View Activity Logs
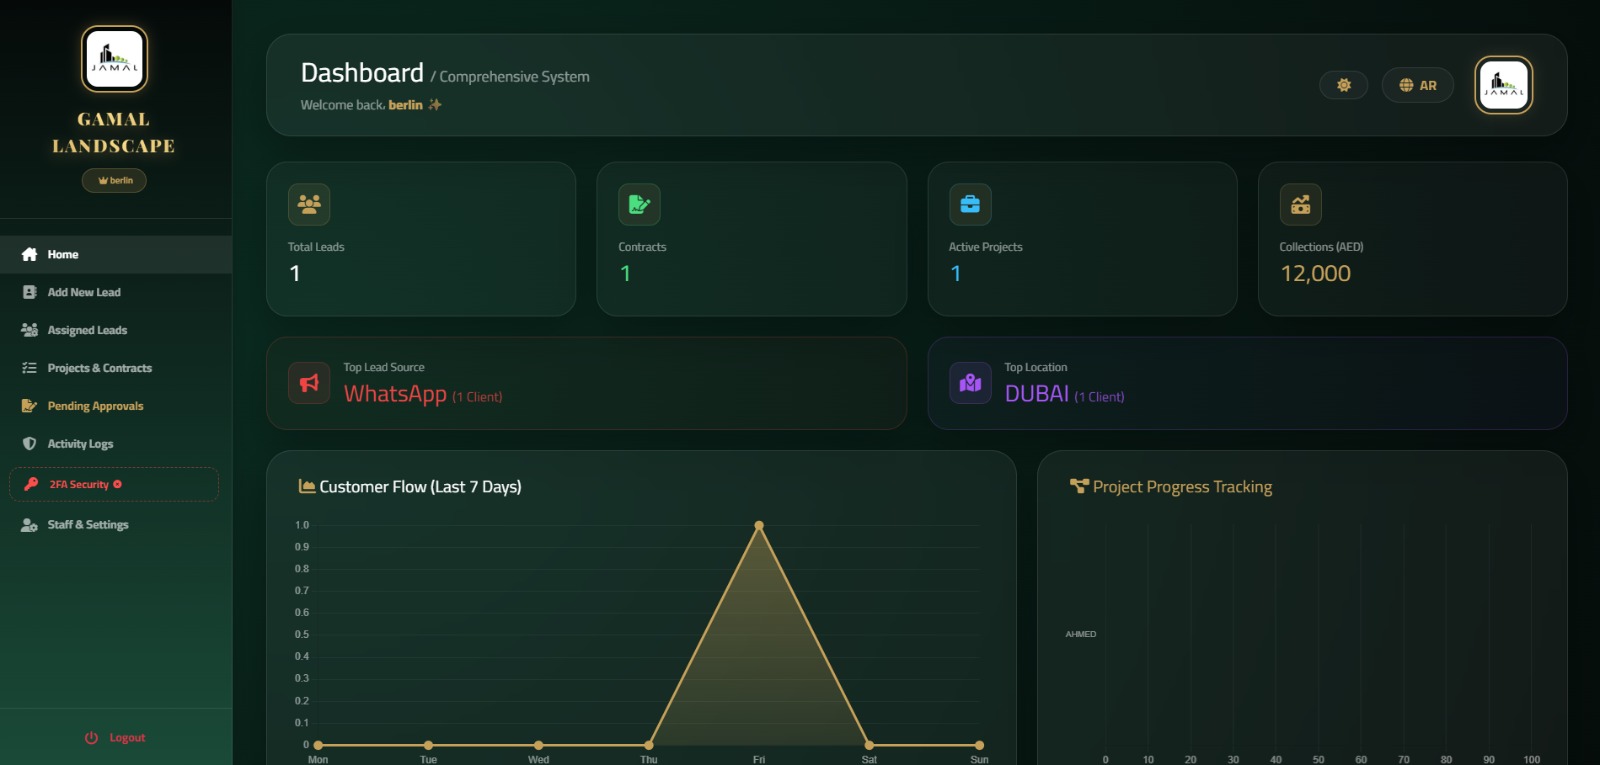This screenshot has width=1600, height=765. [116, 444]
